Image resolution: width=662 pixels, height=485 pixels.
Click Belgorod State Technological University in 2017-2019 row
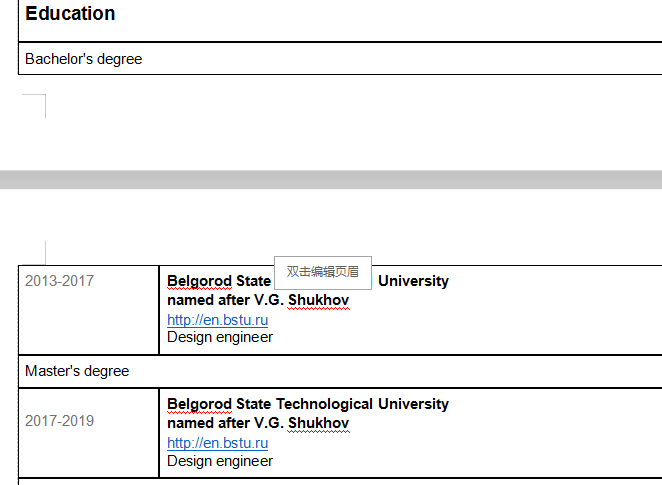(308, 404)
